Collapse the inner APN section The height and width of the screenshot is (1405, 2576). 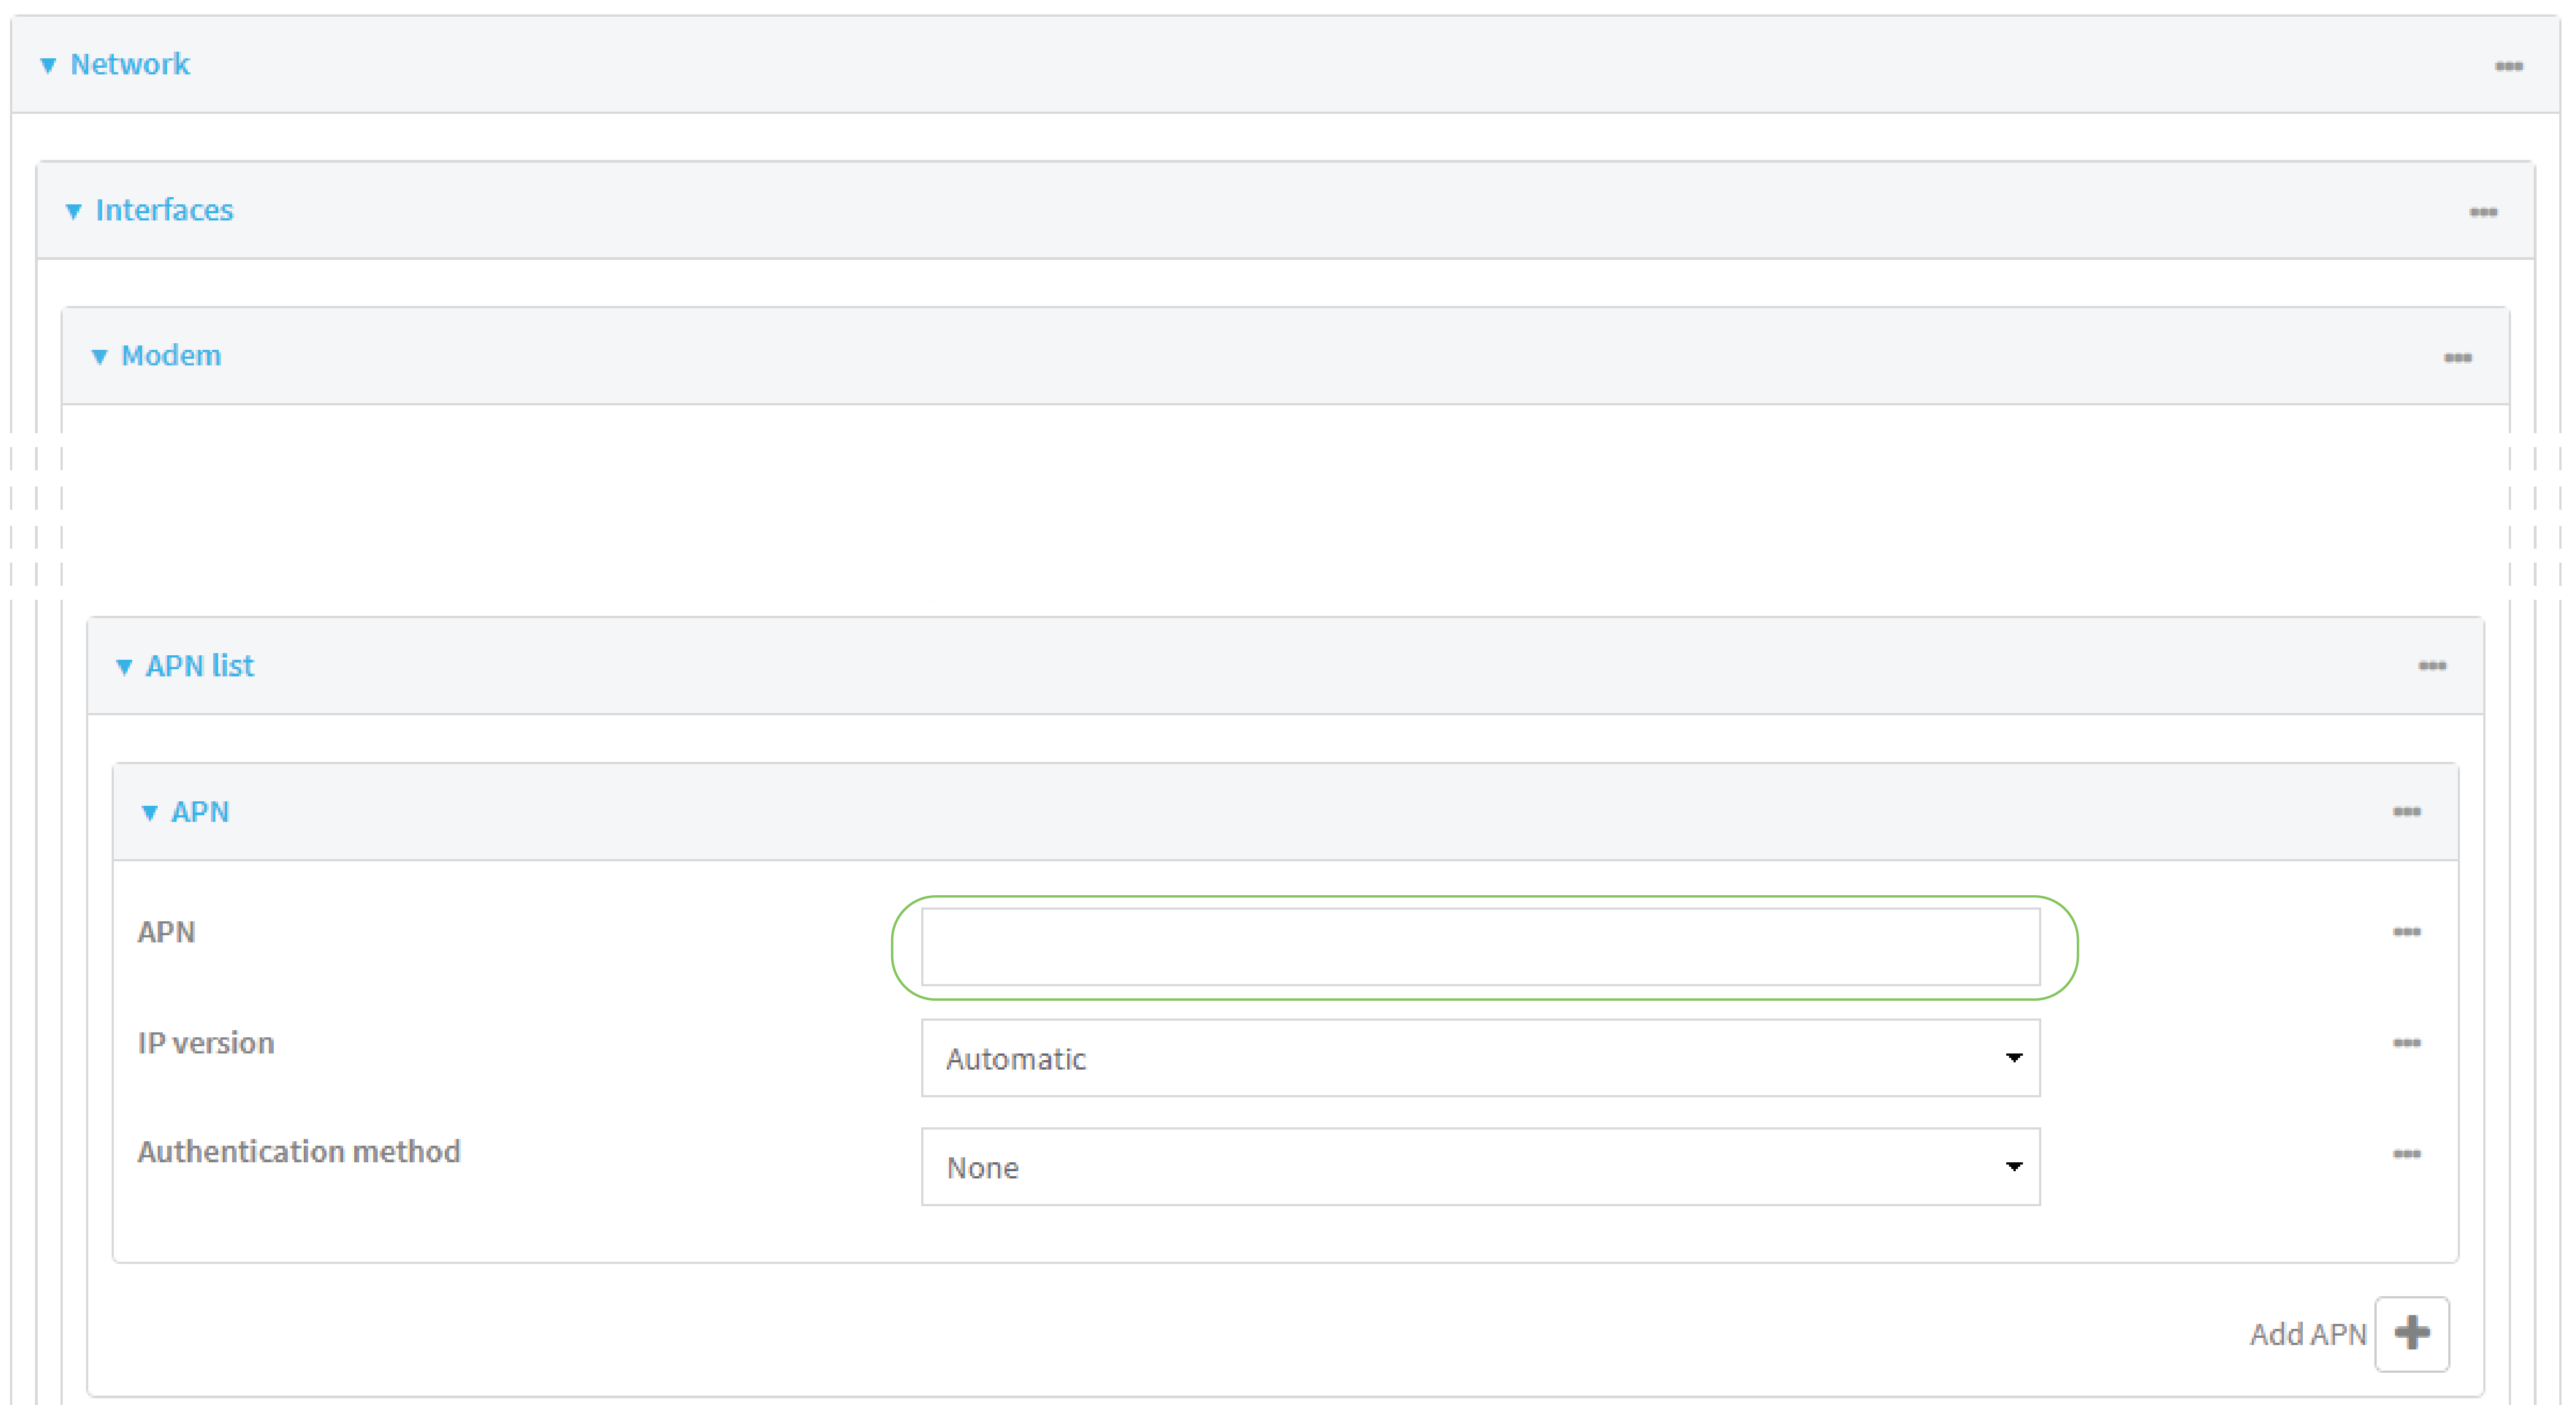pos(150,812)
